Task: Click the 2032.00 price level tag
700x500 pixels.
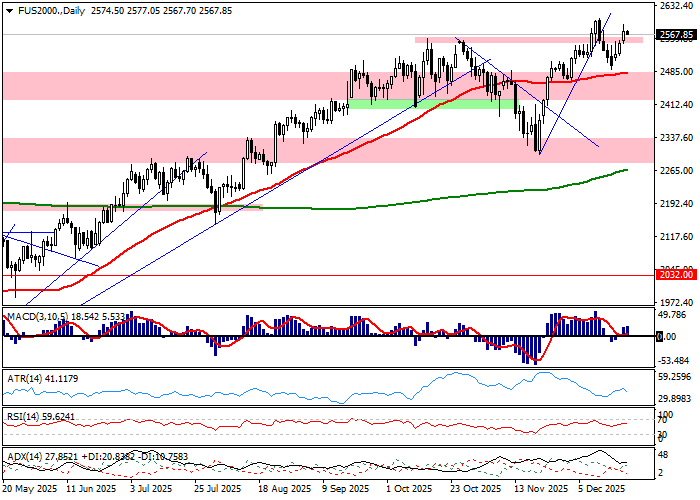Action: (676, 274)
